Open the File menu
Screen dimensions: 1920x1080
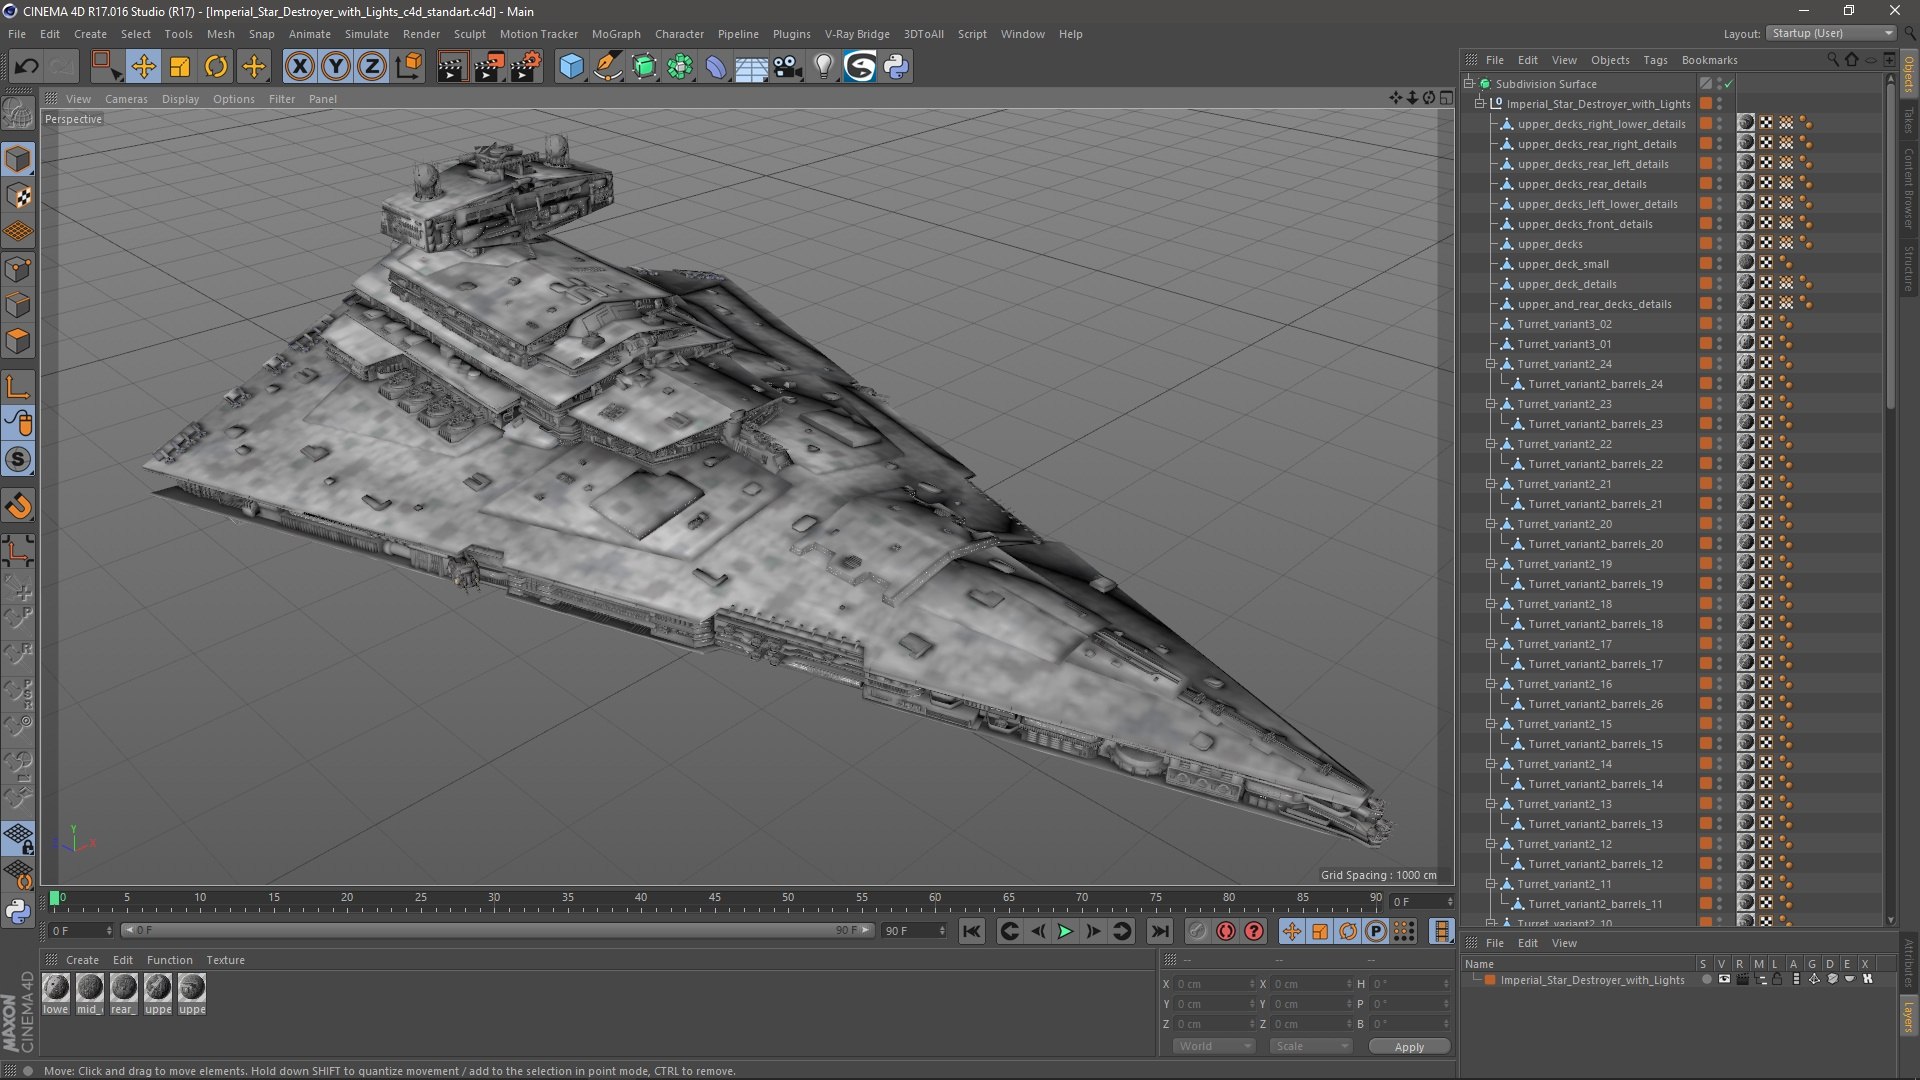coord(17,34)
